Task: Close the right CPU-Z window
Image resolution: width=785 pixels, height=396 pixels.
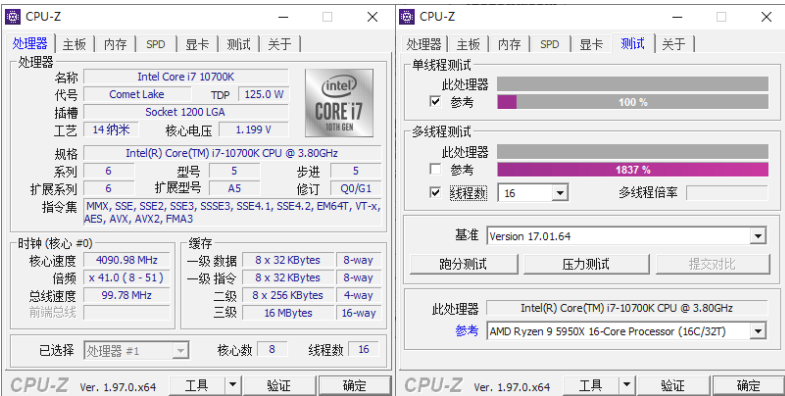Action: point(766,17)
